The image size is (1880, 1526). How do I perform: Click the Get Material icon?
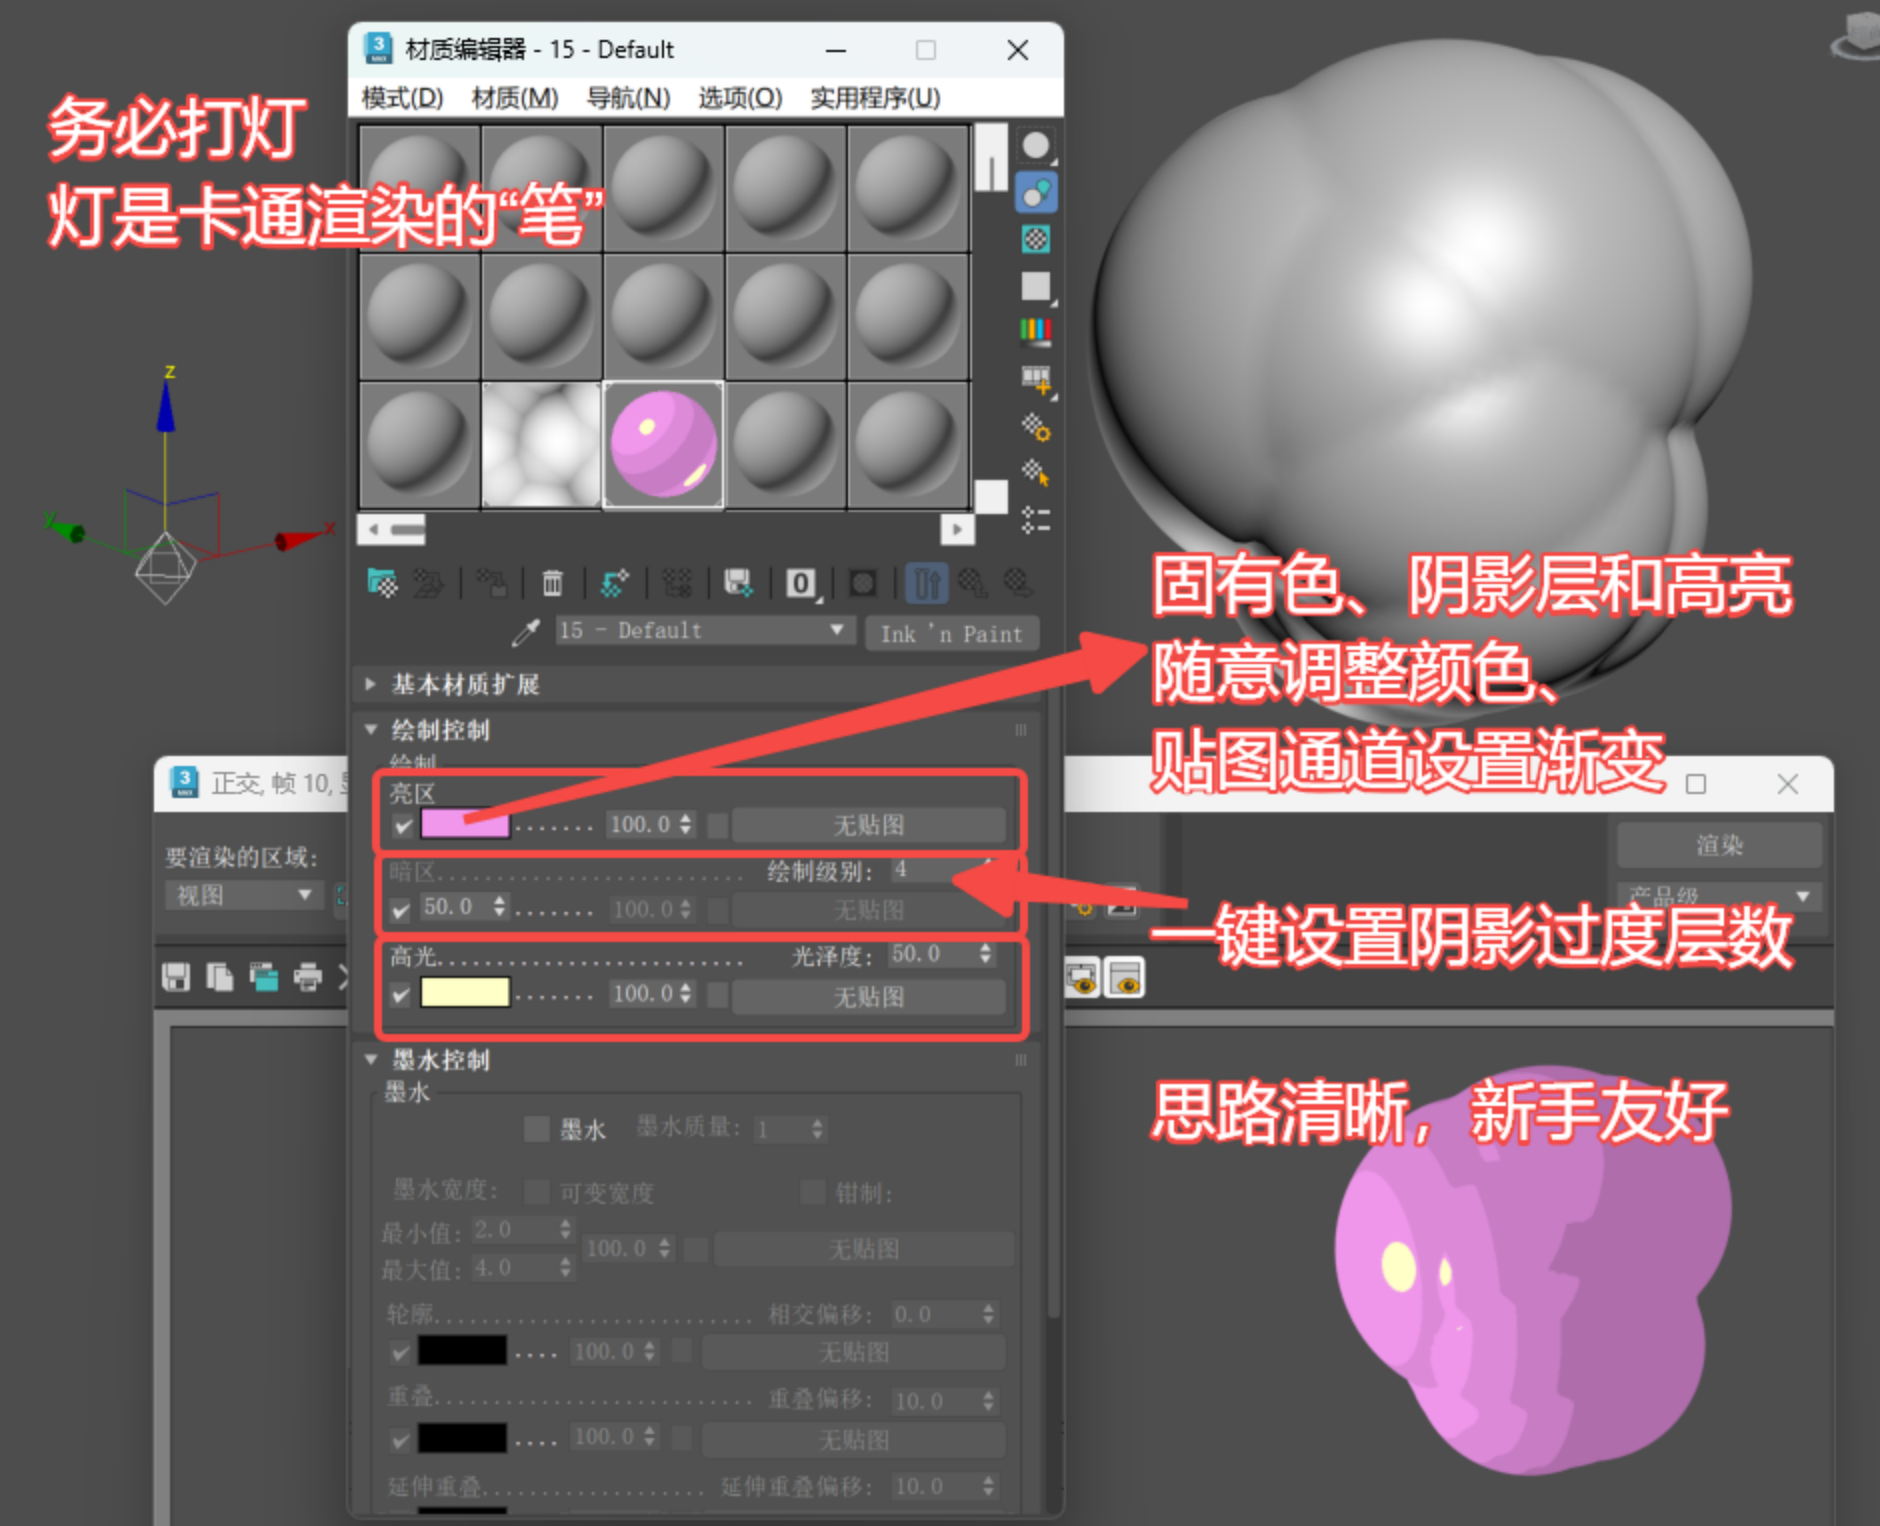click(x=382, y=583)
